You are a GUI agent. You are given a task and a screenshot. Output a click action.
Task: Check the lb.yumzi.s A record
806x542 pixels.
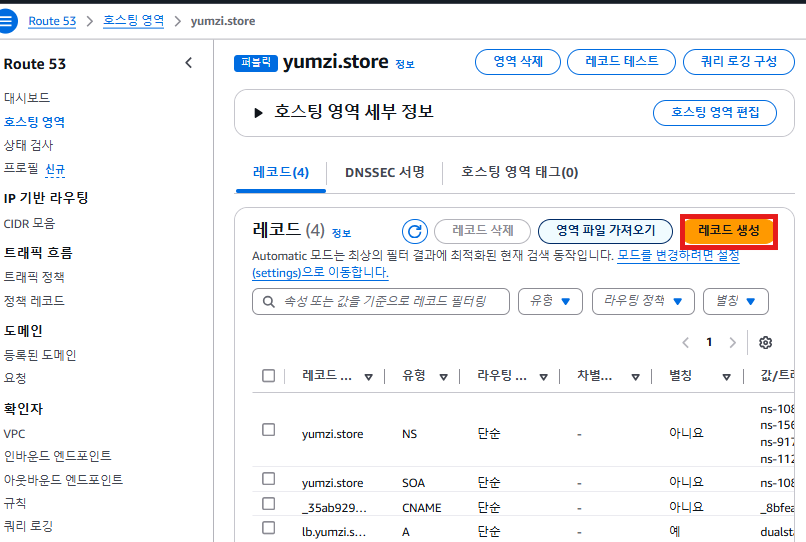point(268,528)
